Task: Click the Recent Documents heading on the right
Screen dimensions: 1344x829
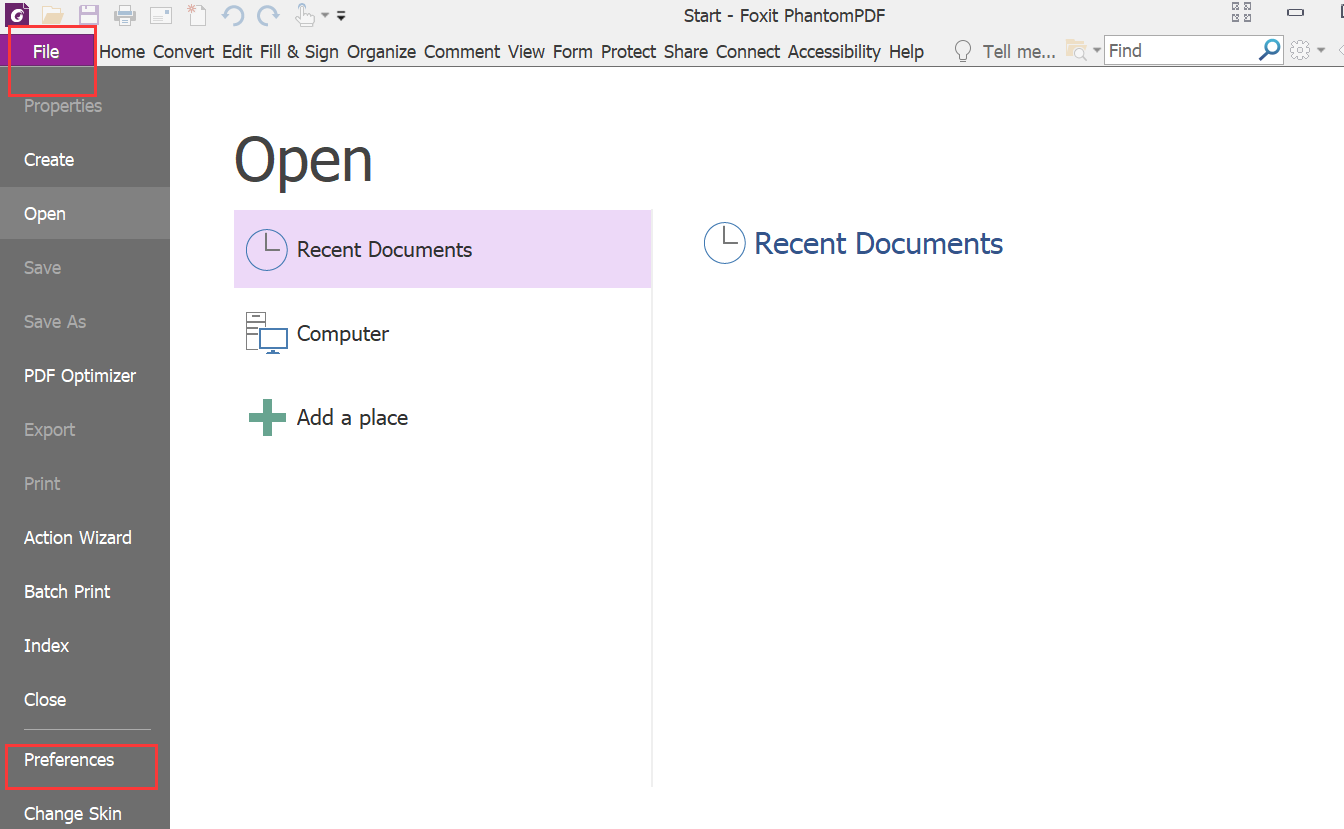Action: tap(878, 243)
